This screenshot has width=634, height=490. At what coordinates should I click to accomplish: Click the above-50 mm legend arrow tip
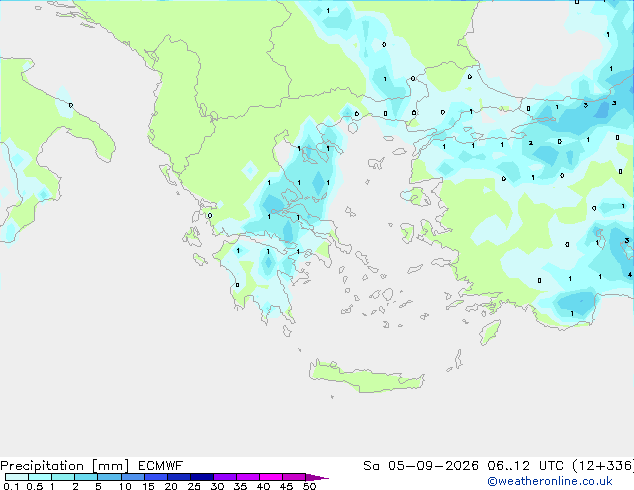tap(317, 477)
